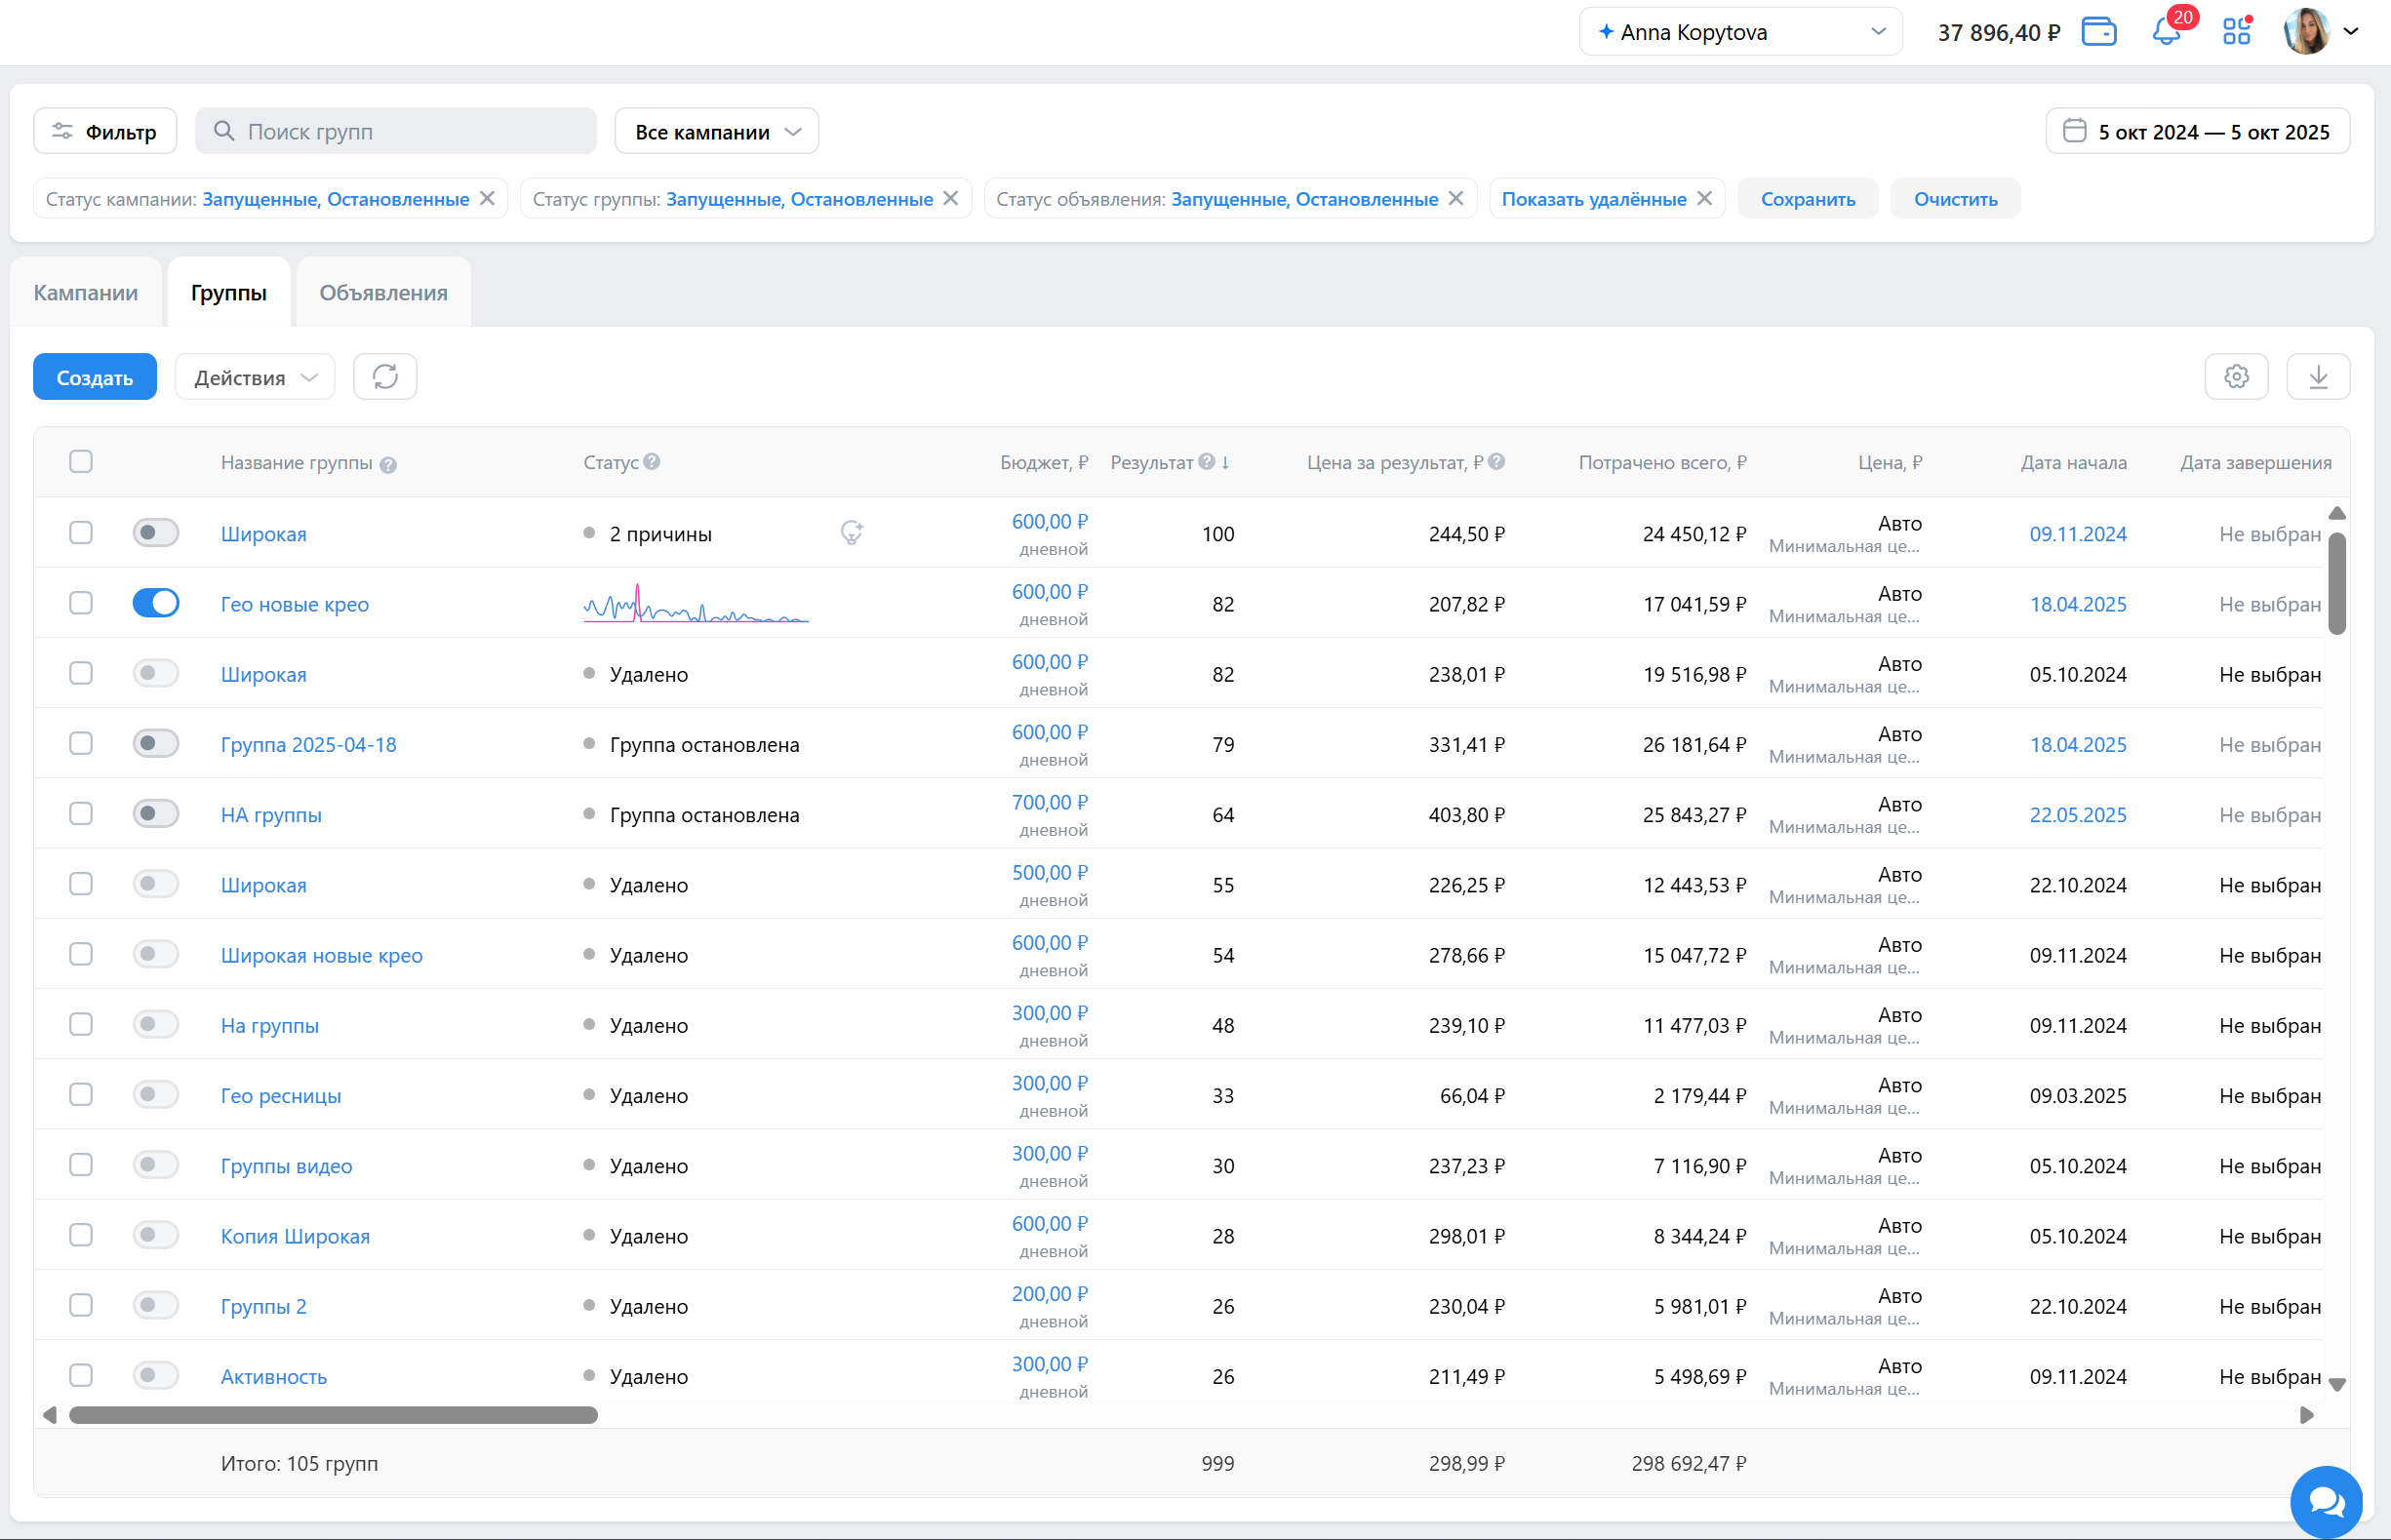Open the apps grid icon
The width and height of the screenshot is (2391, 1540).
[2236, 32]
